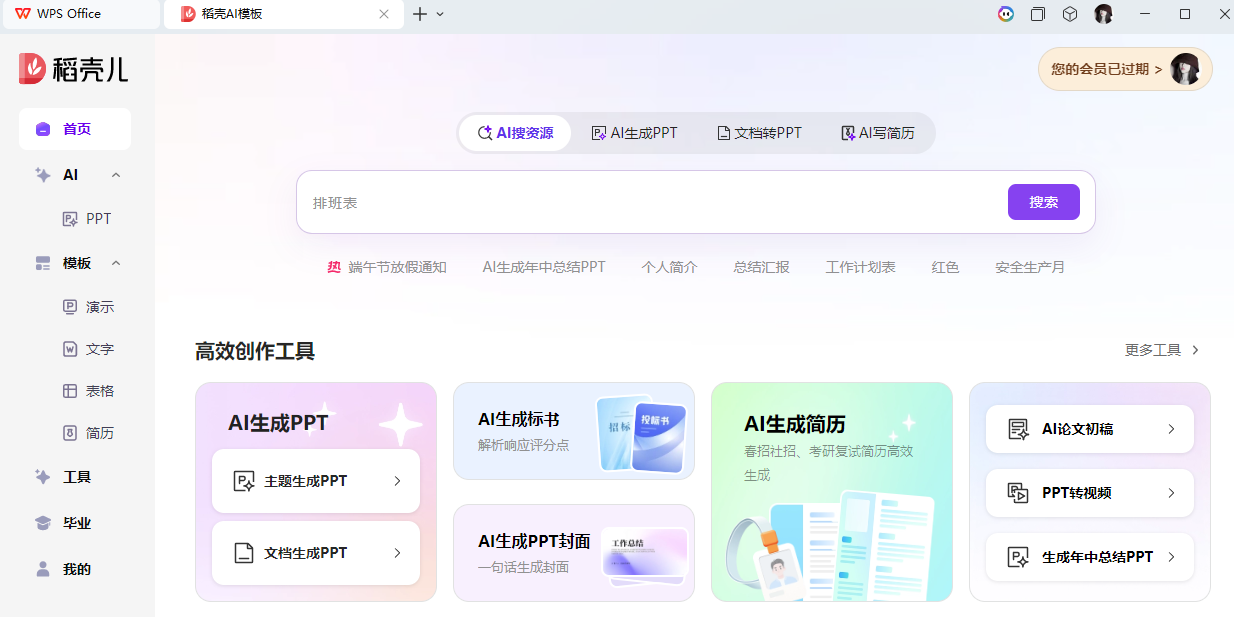1234x617 pixels.
Task: Click the 个人简介 suggestion
Action: click(x=669, y=267)
